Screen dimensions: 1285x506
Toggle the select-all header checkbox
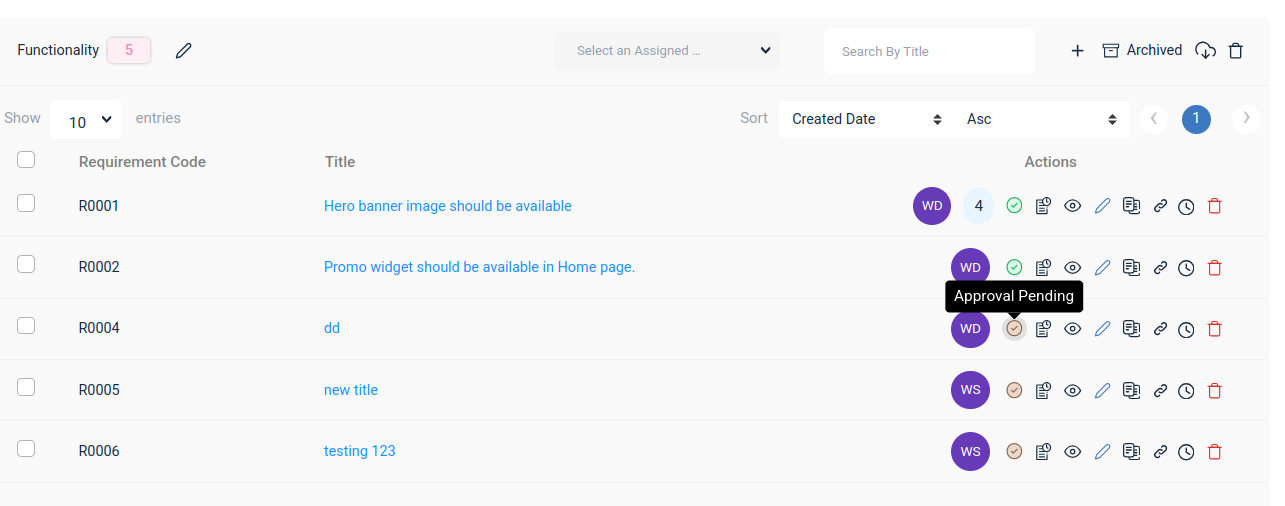pyautogui.click(x=26, y=159)
